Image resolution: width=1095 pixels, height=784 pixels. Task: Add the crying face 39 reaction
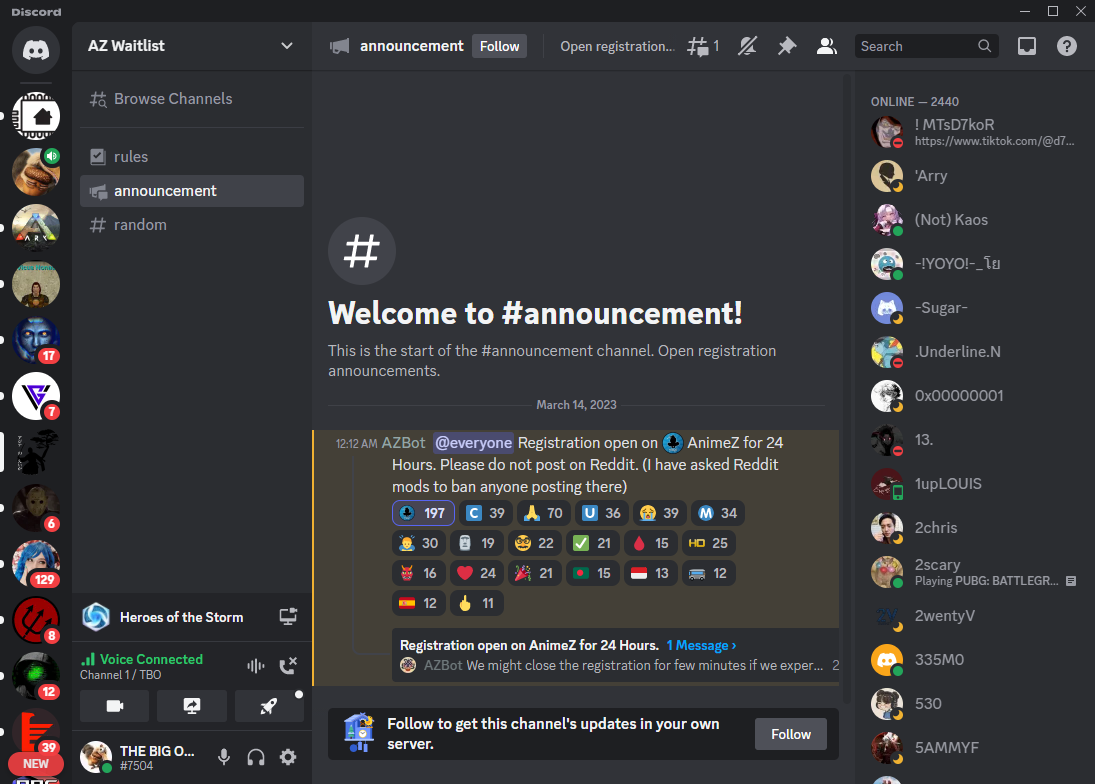[x=659, y=513]
